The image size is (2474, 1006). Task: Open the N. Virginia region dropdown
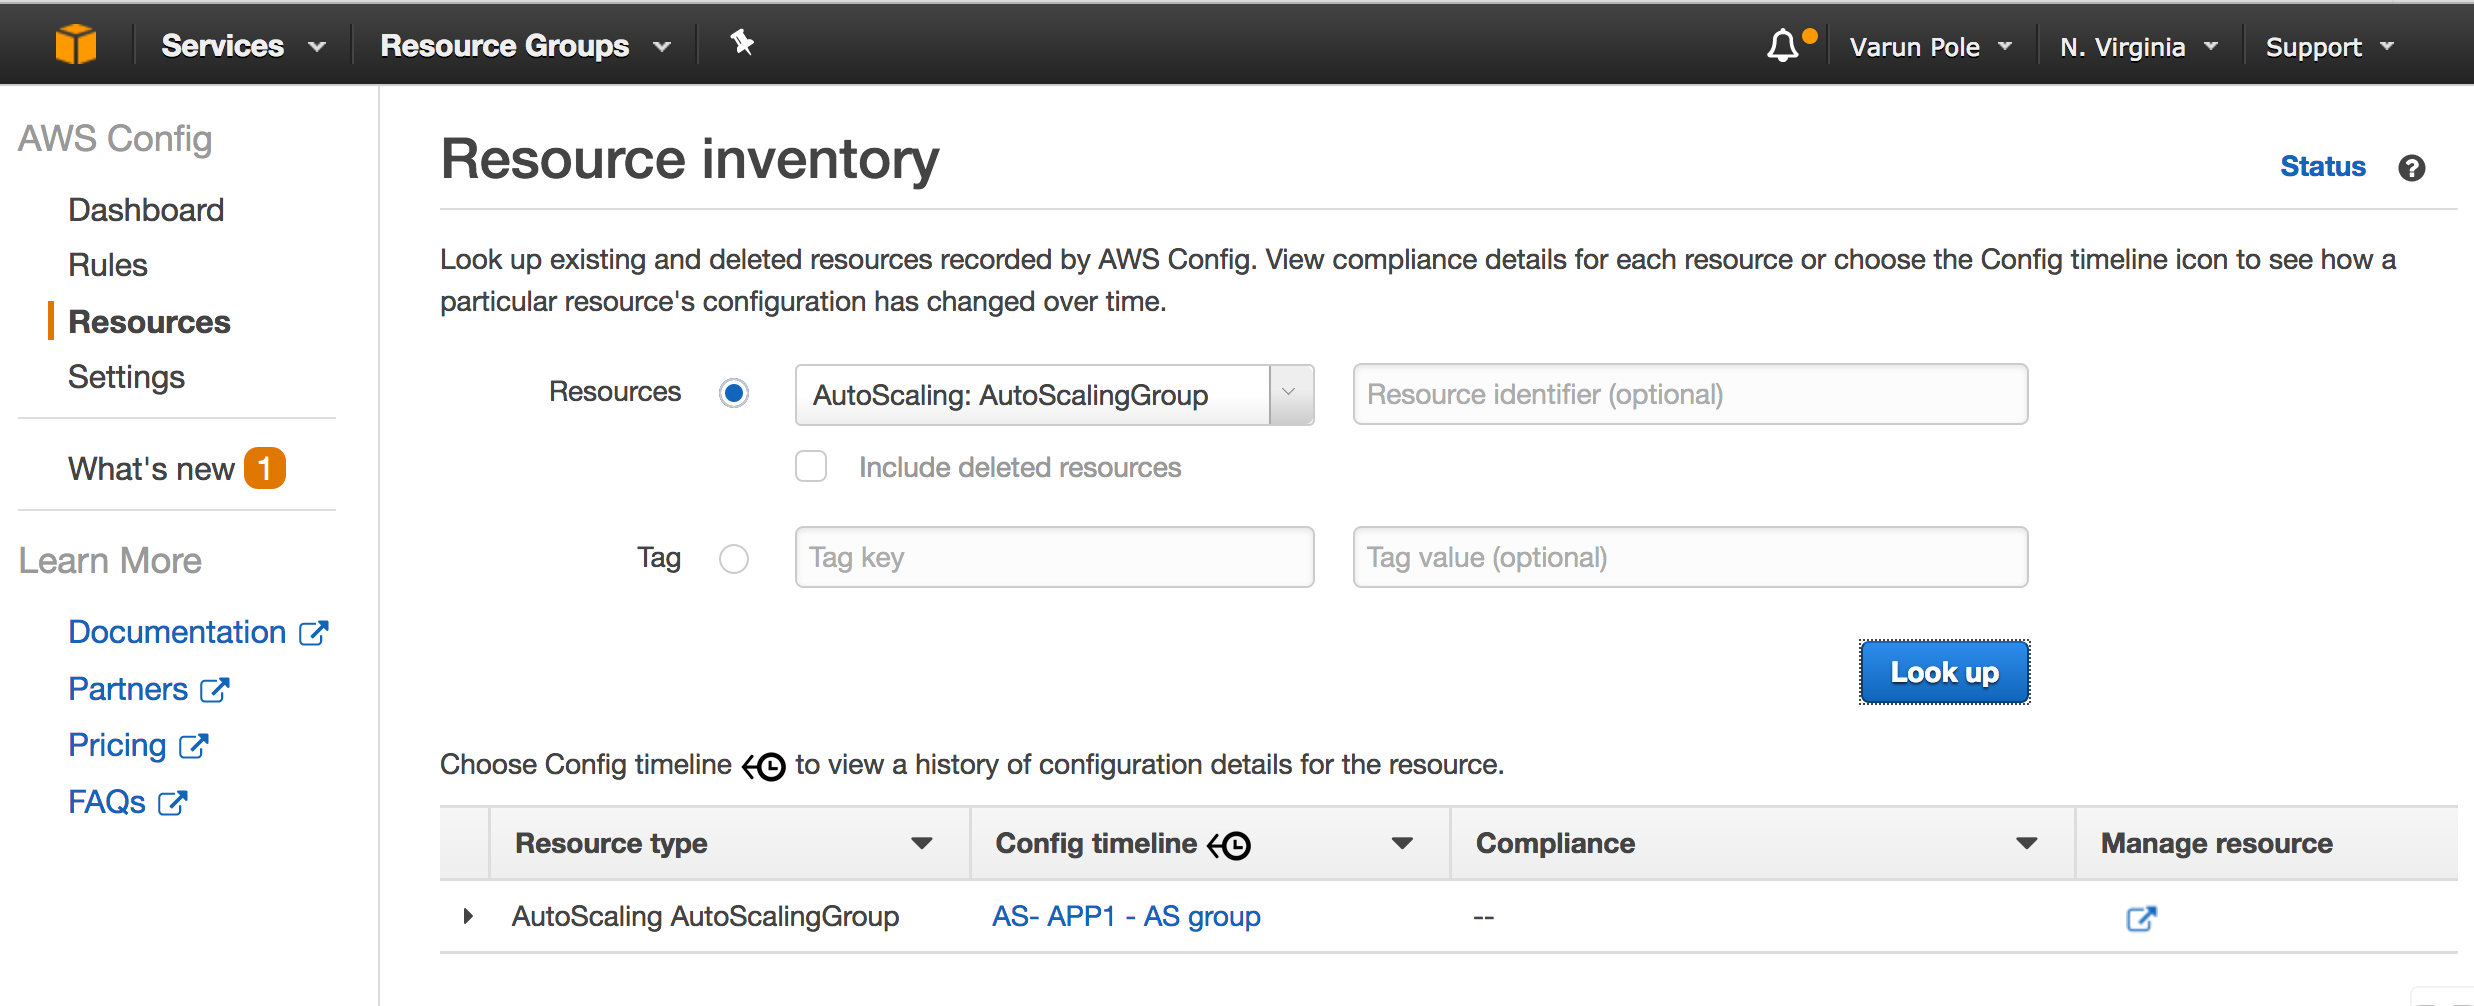point(2138,47)
